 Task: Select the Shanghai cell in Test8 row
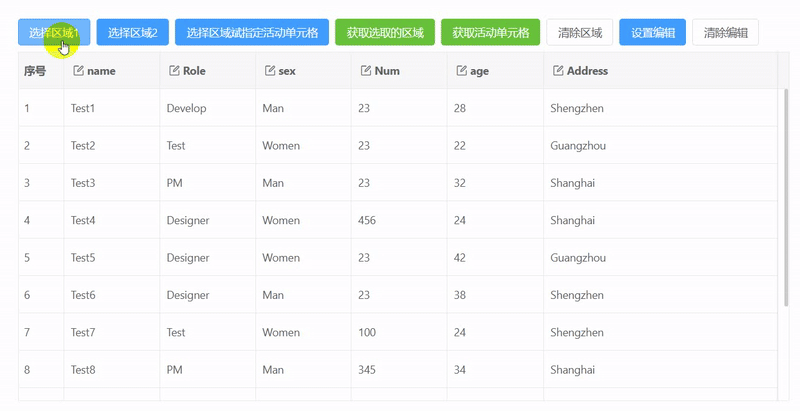[661, 370]
